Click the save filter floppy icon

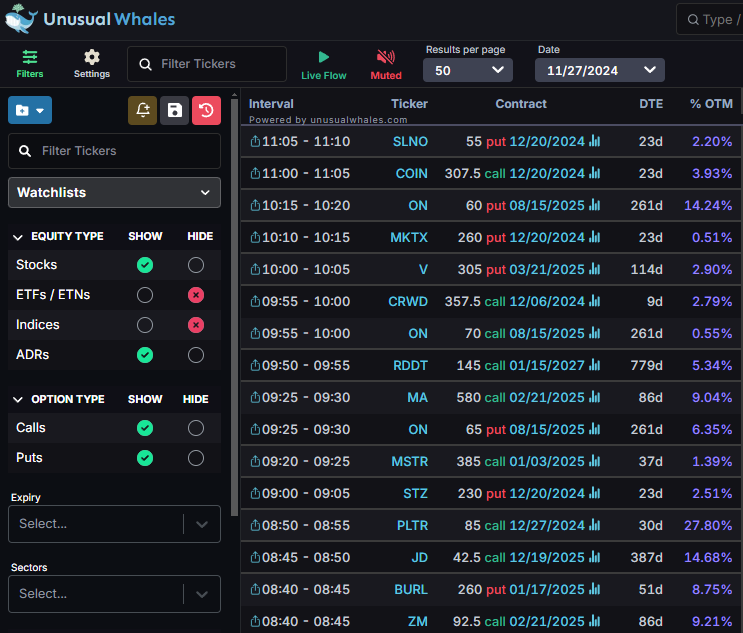(174, 110)
